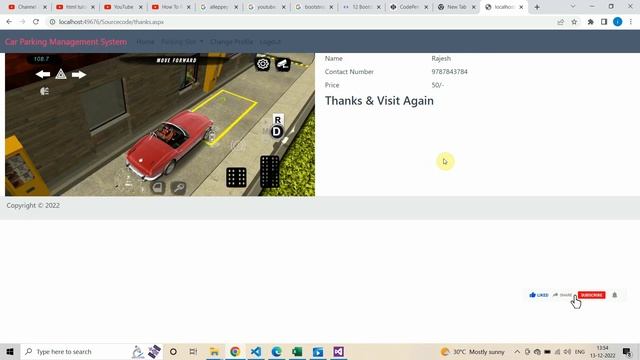Screen dimensions: 640x360
Task: Close the New Tab tab
Action: pos(474,7)
